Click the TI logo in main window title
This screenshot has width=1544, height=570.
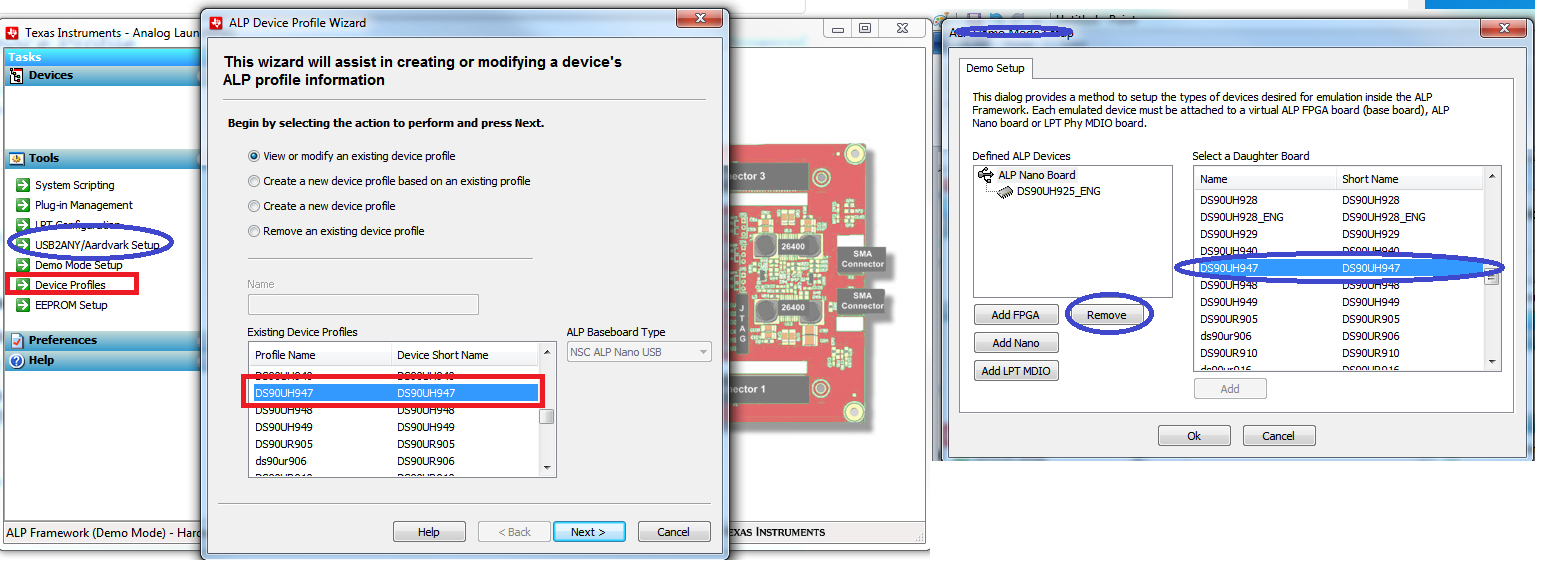tap(13, 33)
